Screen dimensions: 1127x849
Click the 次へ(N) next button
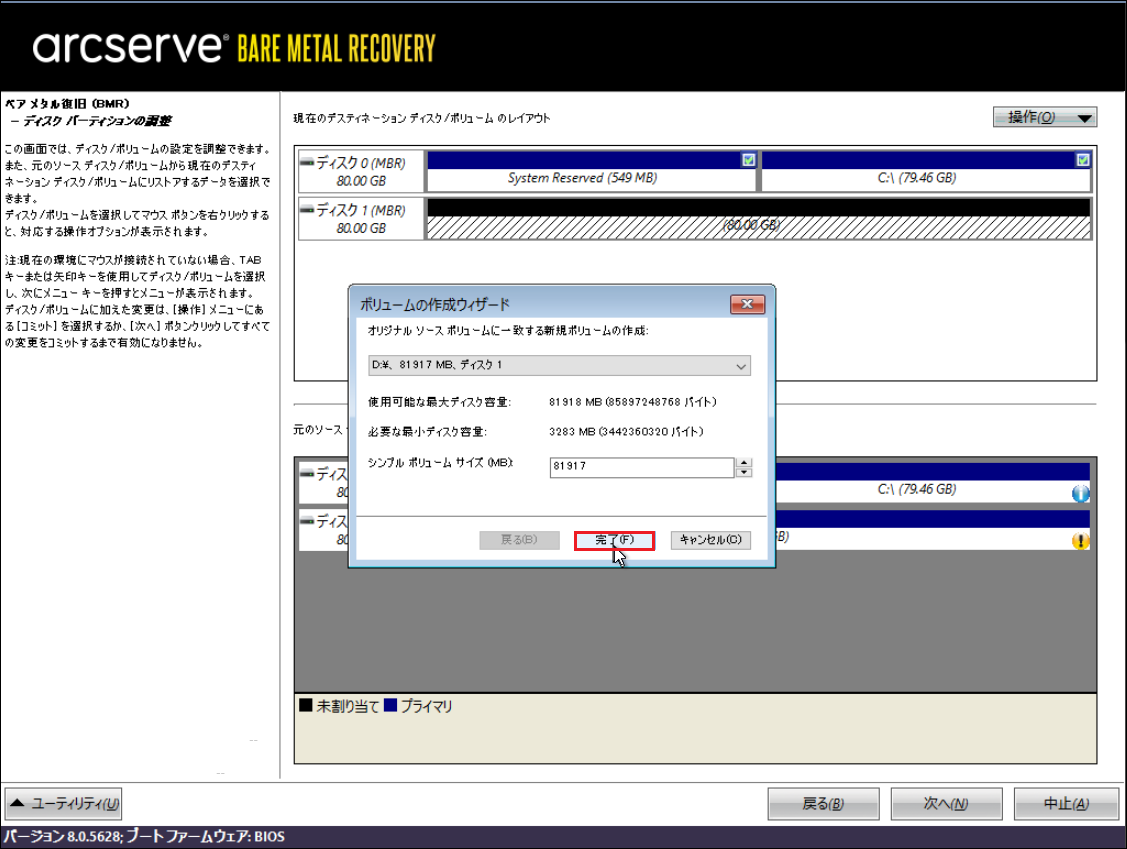[946, 804]
